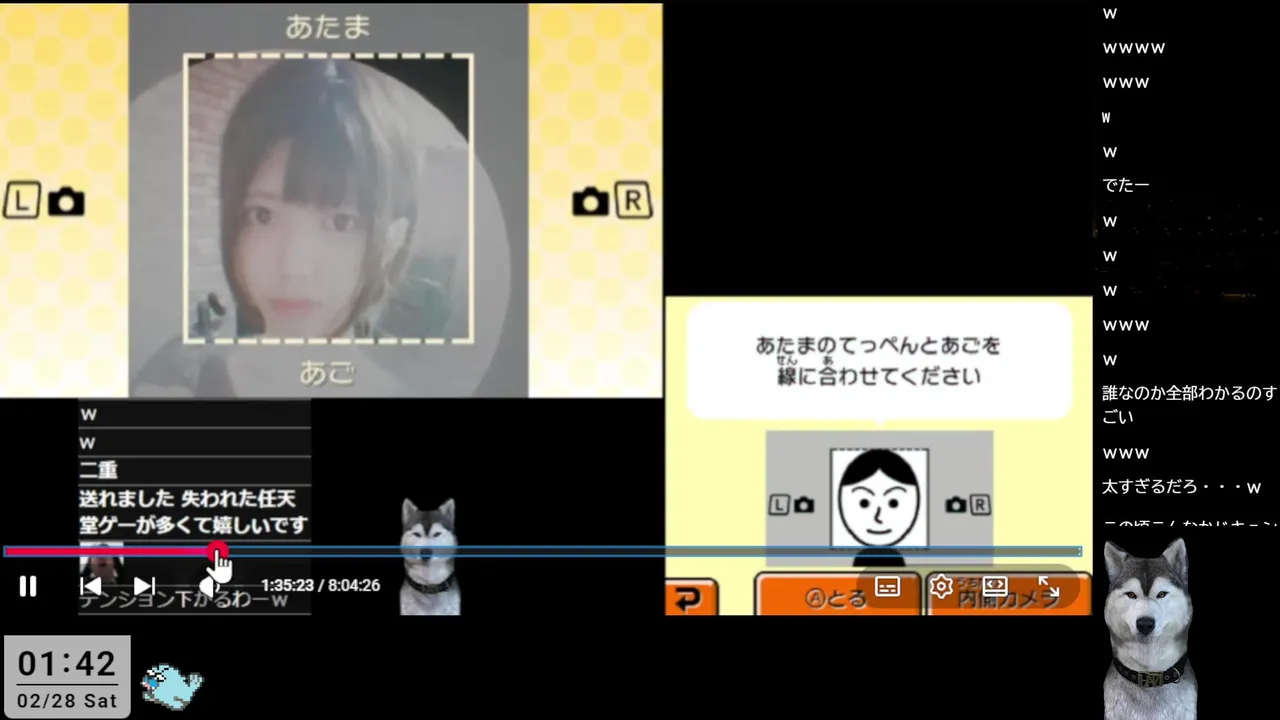Tap the 内側カメラ button
The image size is (1280, 720).
(1008, 596)
